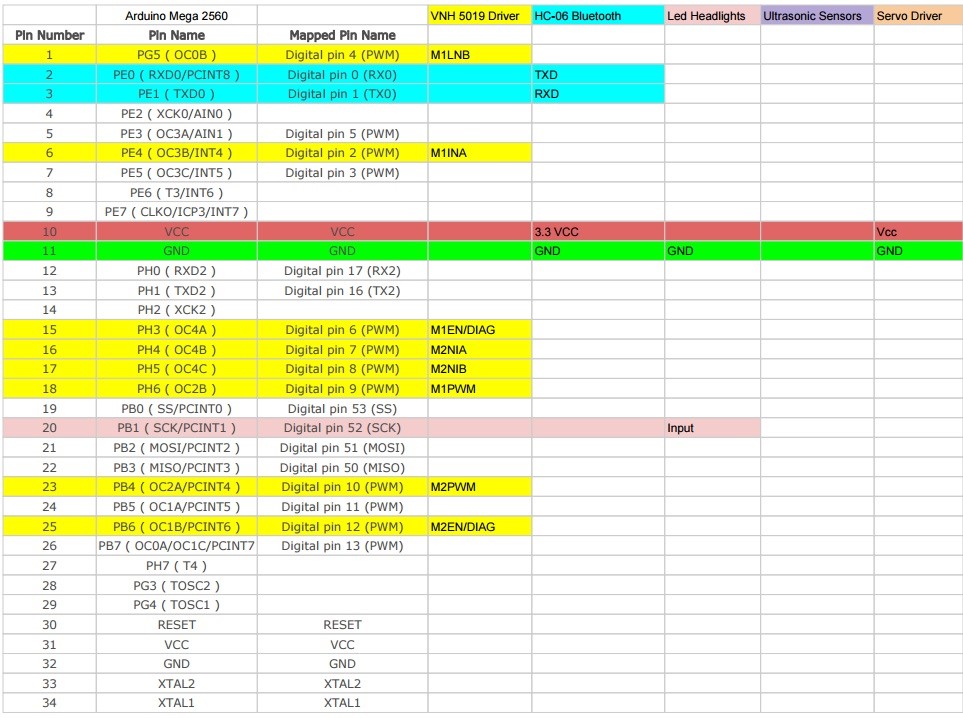The height and width of the screenshot is (718, 963).
Task: Click cell 'PE1 ( TXD0 )'
Action: [x=176, y=94]
